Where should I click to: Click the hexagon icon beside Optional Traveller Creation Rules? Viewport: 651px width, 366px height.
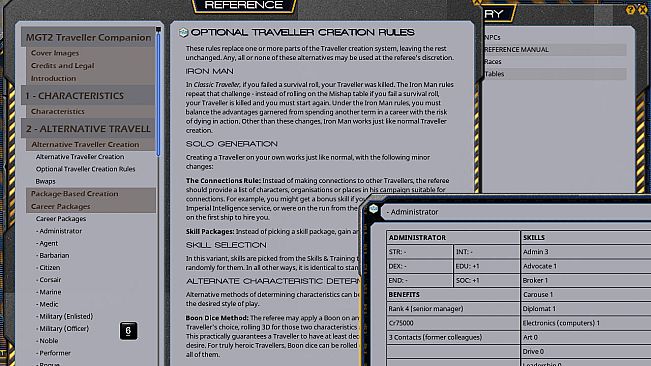(184, 32)
